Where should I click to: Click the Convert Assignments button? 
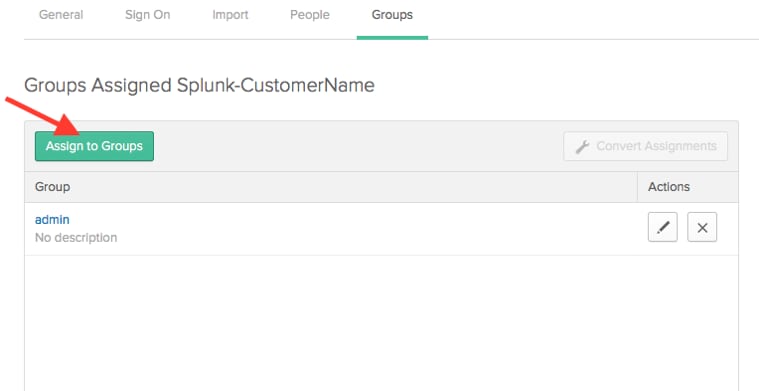point(645,146)
